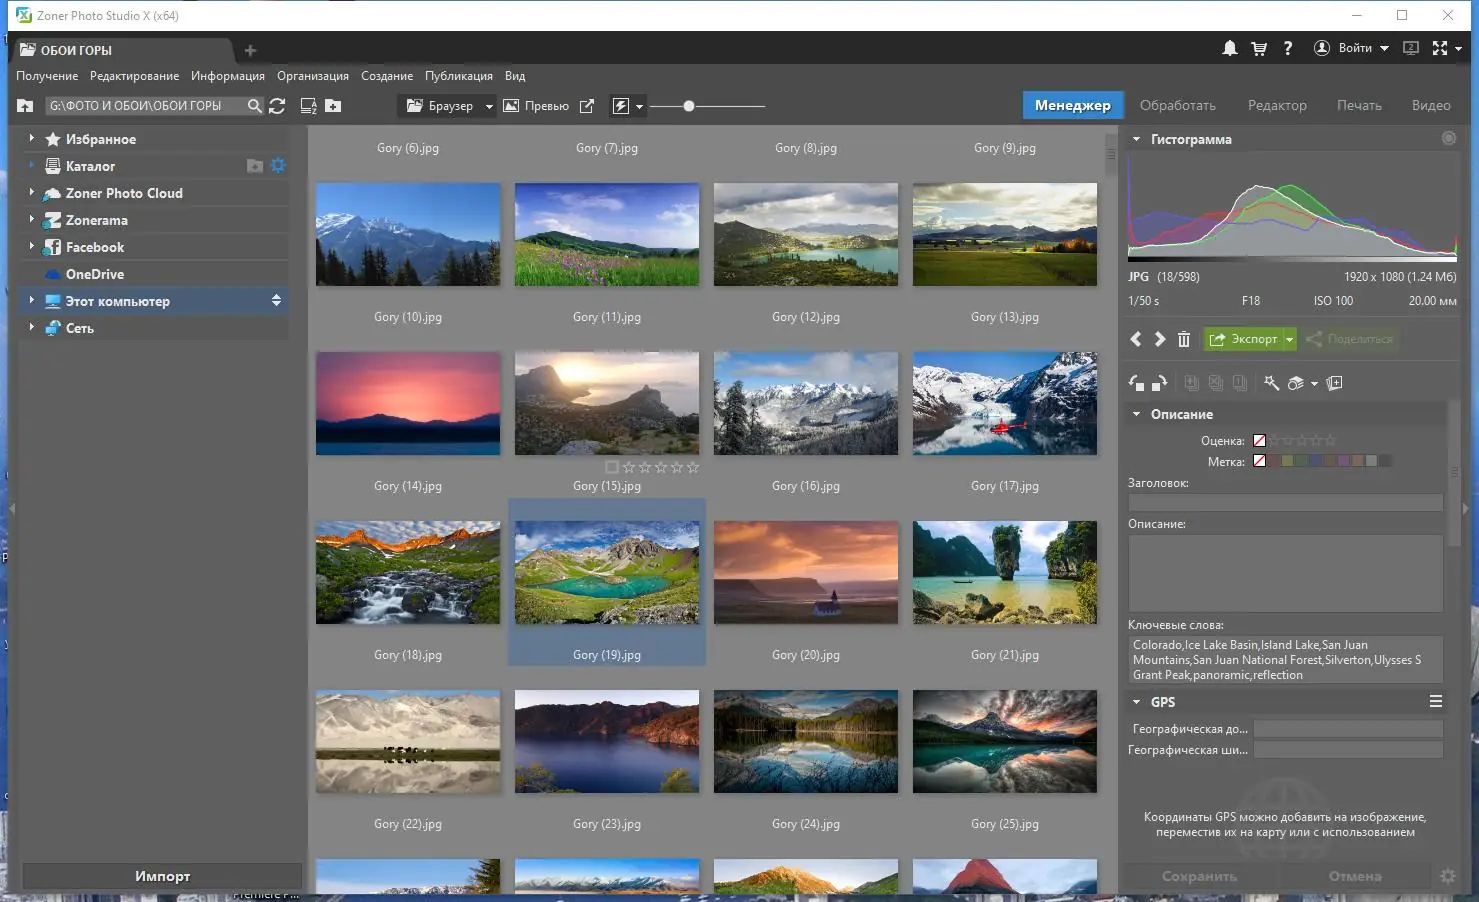Click the sort order icon next to address bar
The height and width of the screenshot is (902, 1479).
308,105
